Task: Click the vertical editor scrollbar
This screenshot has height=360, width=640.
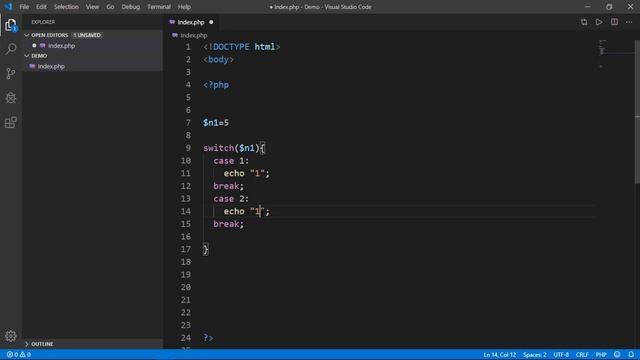Action: (x=637, y=112)
